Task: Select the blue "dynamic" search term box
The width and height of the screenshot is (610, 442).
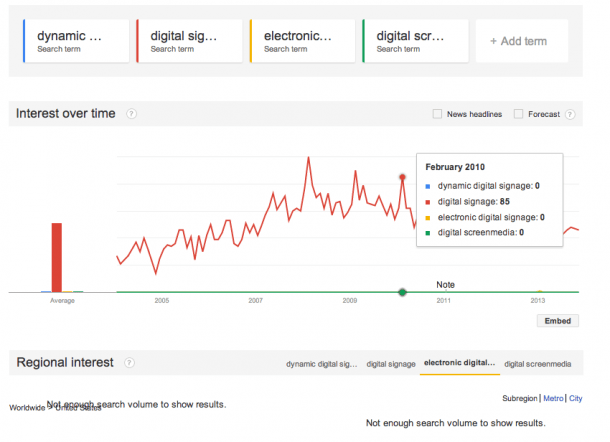Action: coord(76,41)
